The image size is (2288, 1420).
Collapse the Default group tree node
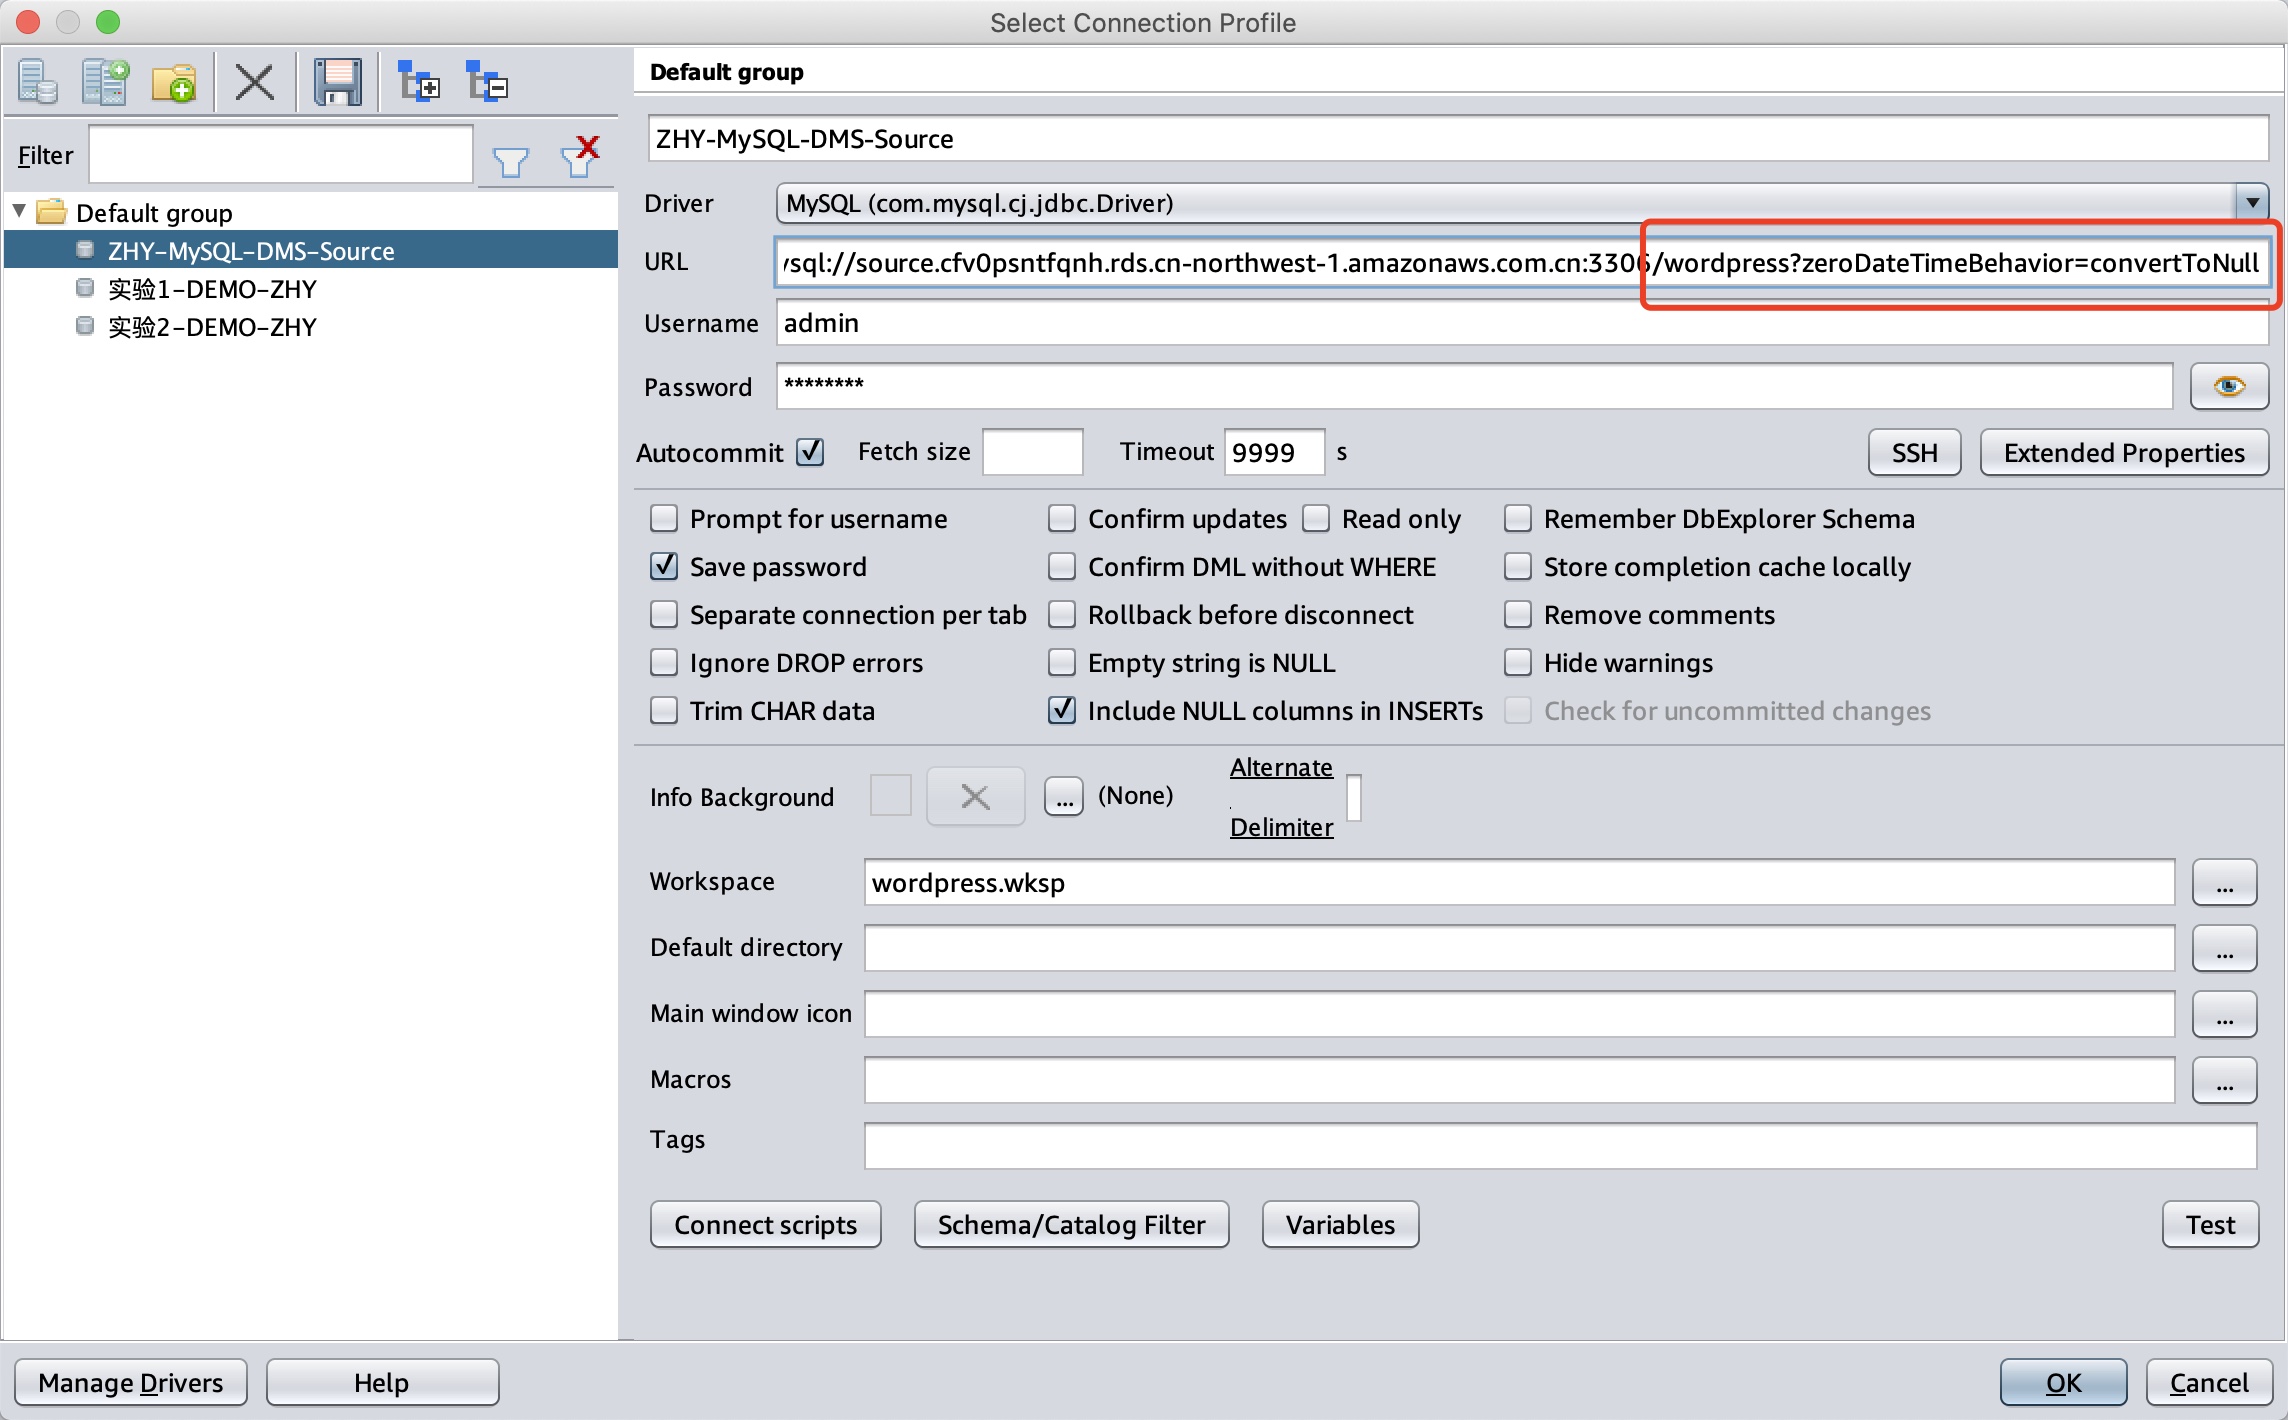click(19, 212)
